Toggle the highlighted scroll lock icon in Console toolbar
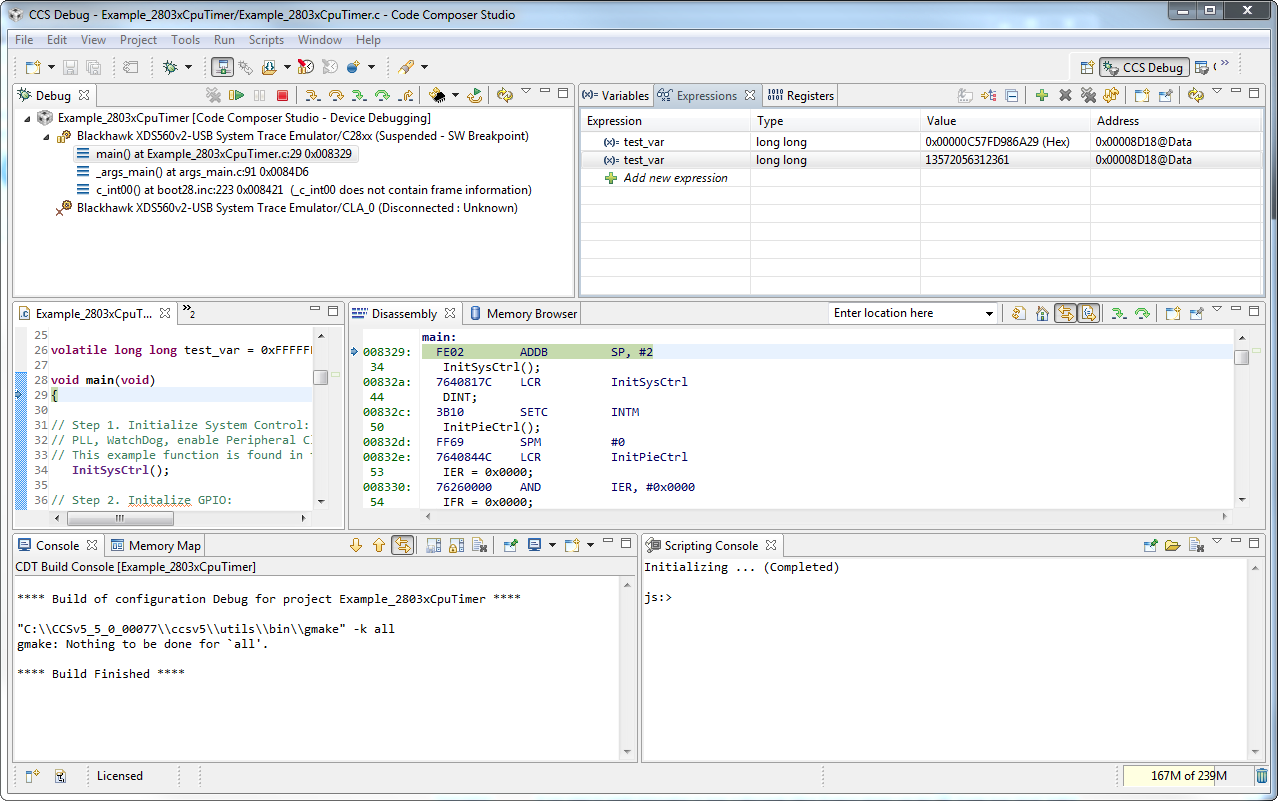Viewport: 1278px width, 801px height. pyautogui.click(x=402, y=545)
